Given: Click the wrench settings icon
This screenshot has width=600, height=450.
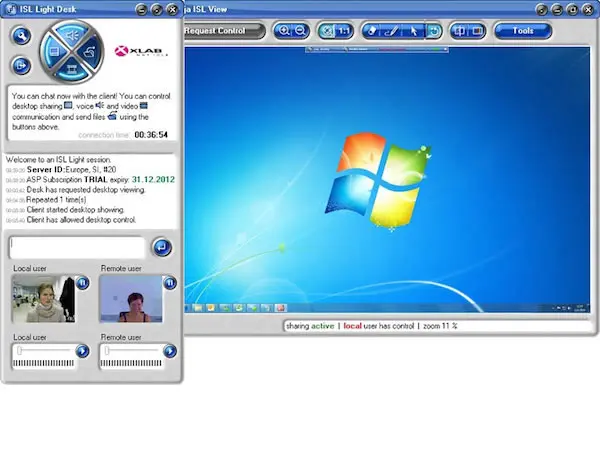Looking at the screenshot, I should [x=21, y=36].
